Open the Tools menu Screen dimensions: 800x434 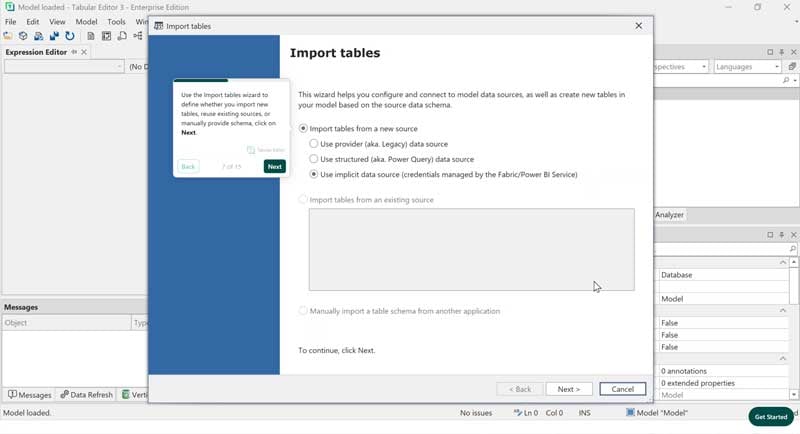point(116,22)
